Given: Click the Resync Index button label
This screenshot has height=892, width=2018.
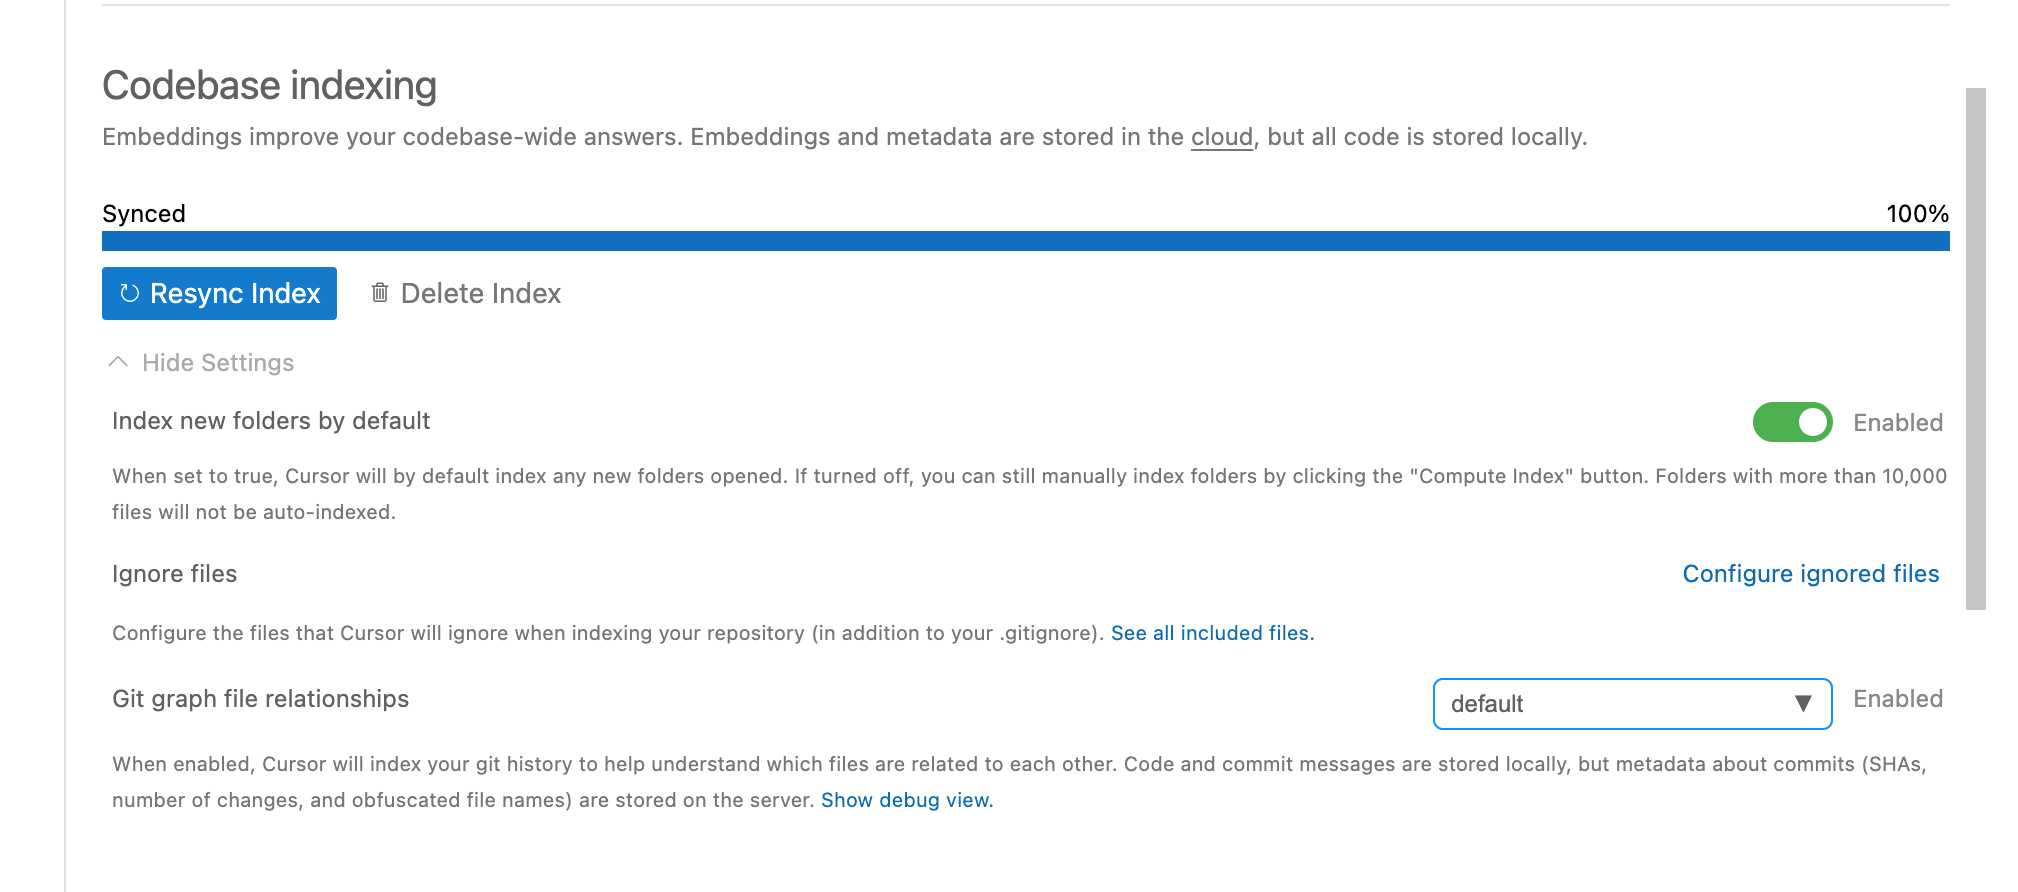Looking at the screenshot, I should tap(235, 293).
